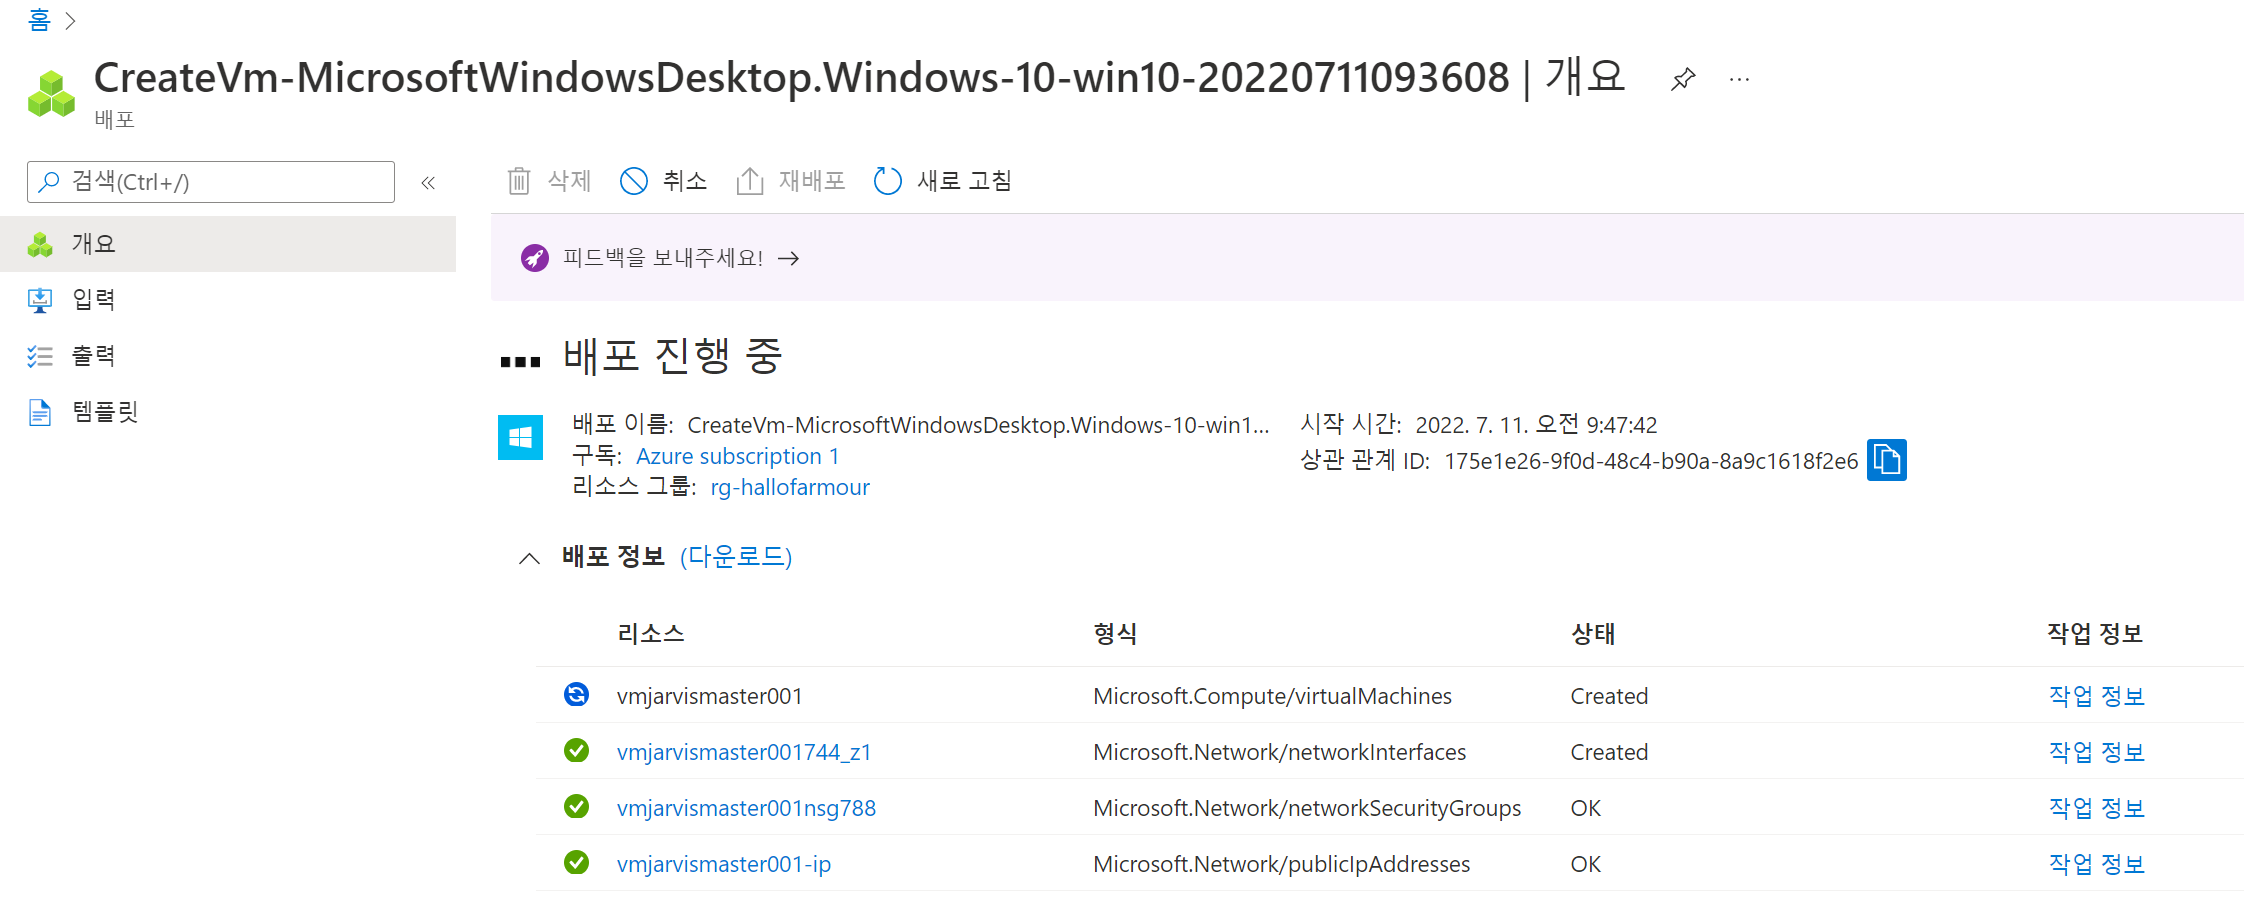Open 피드백을 보내주세요! feedback link

pos(663,258)
